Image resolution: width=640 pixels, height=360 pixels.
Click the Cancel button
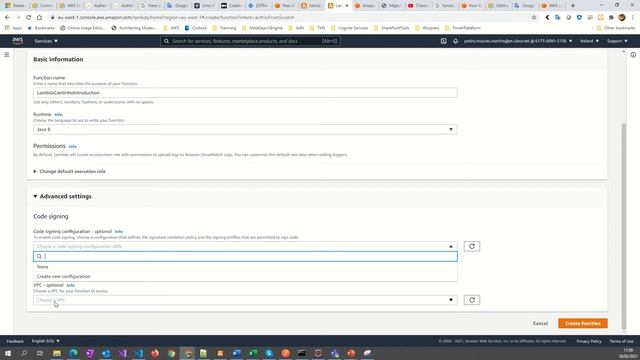coord(540,323)
